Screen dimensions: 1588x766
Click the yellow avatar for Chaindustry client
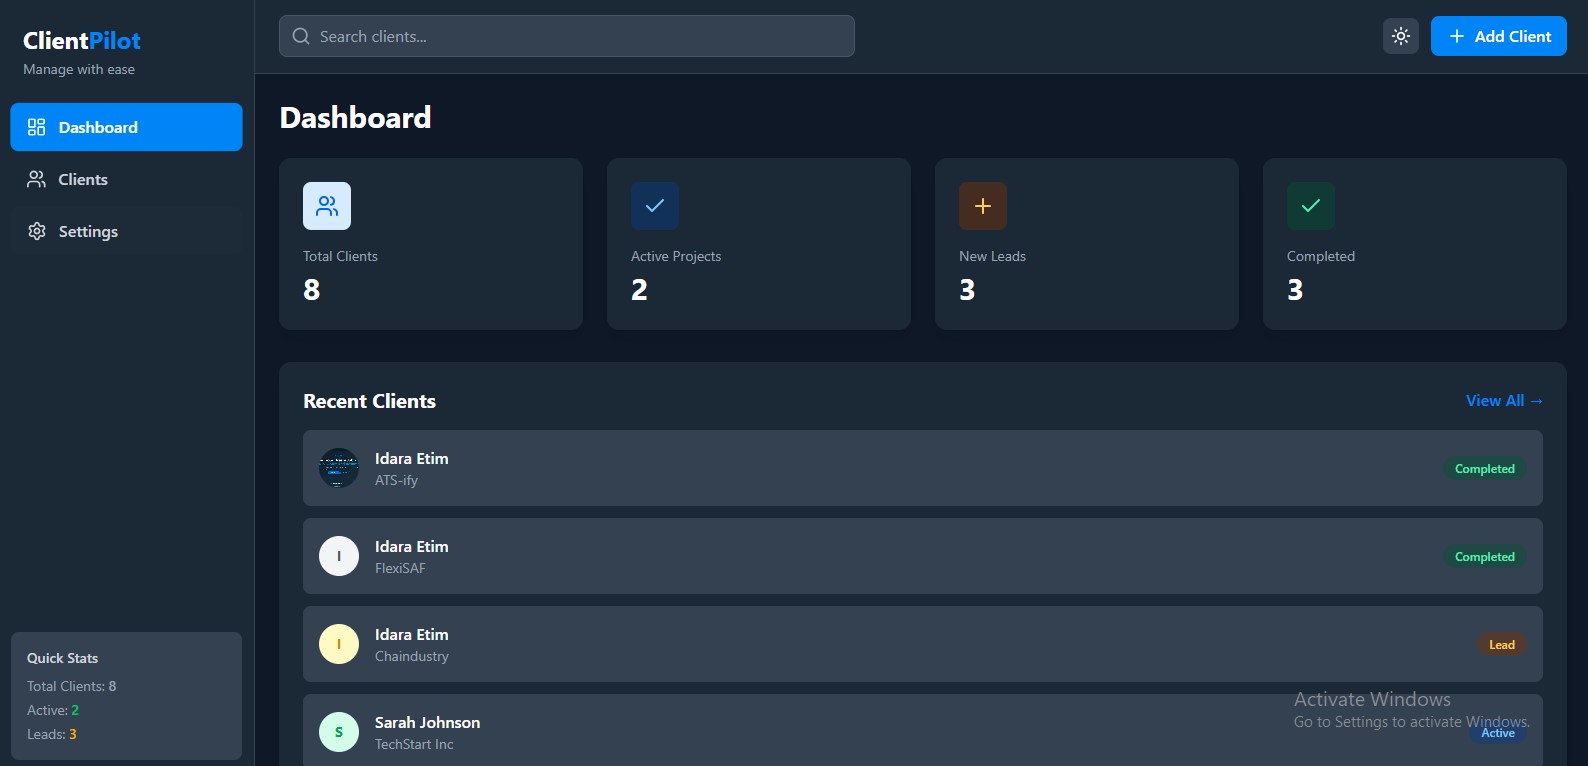[339, 644]
